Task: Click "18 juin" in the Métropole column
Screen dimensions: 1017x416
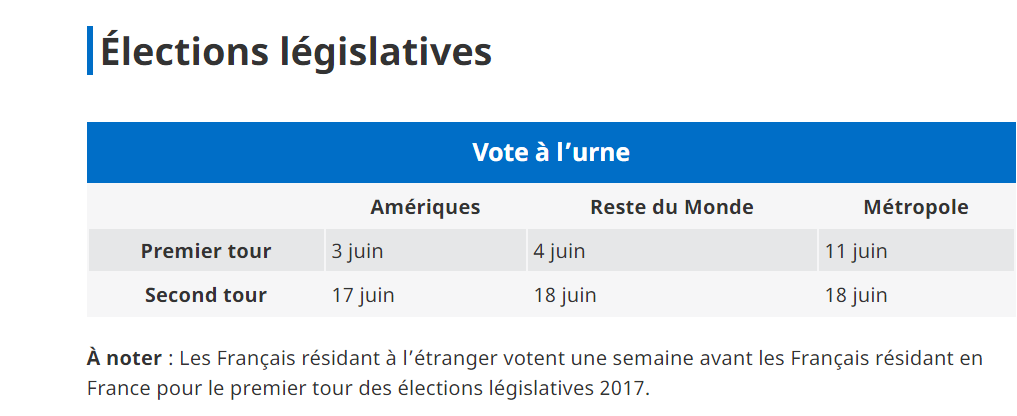Action: click(856, 295)
